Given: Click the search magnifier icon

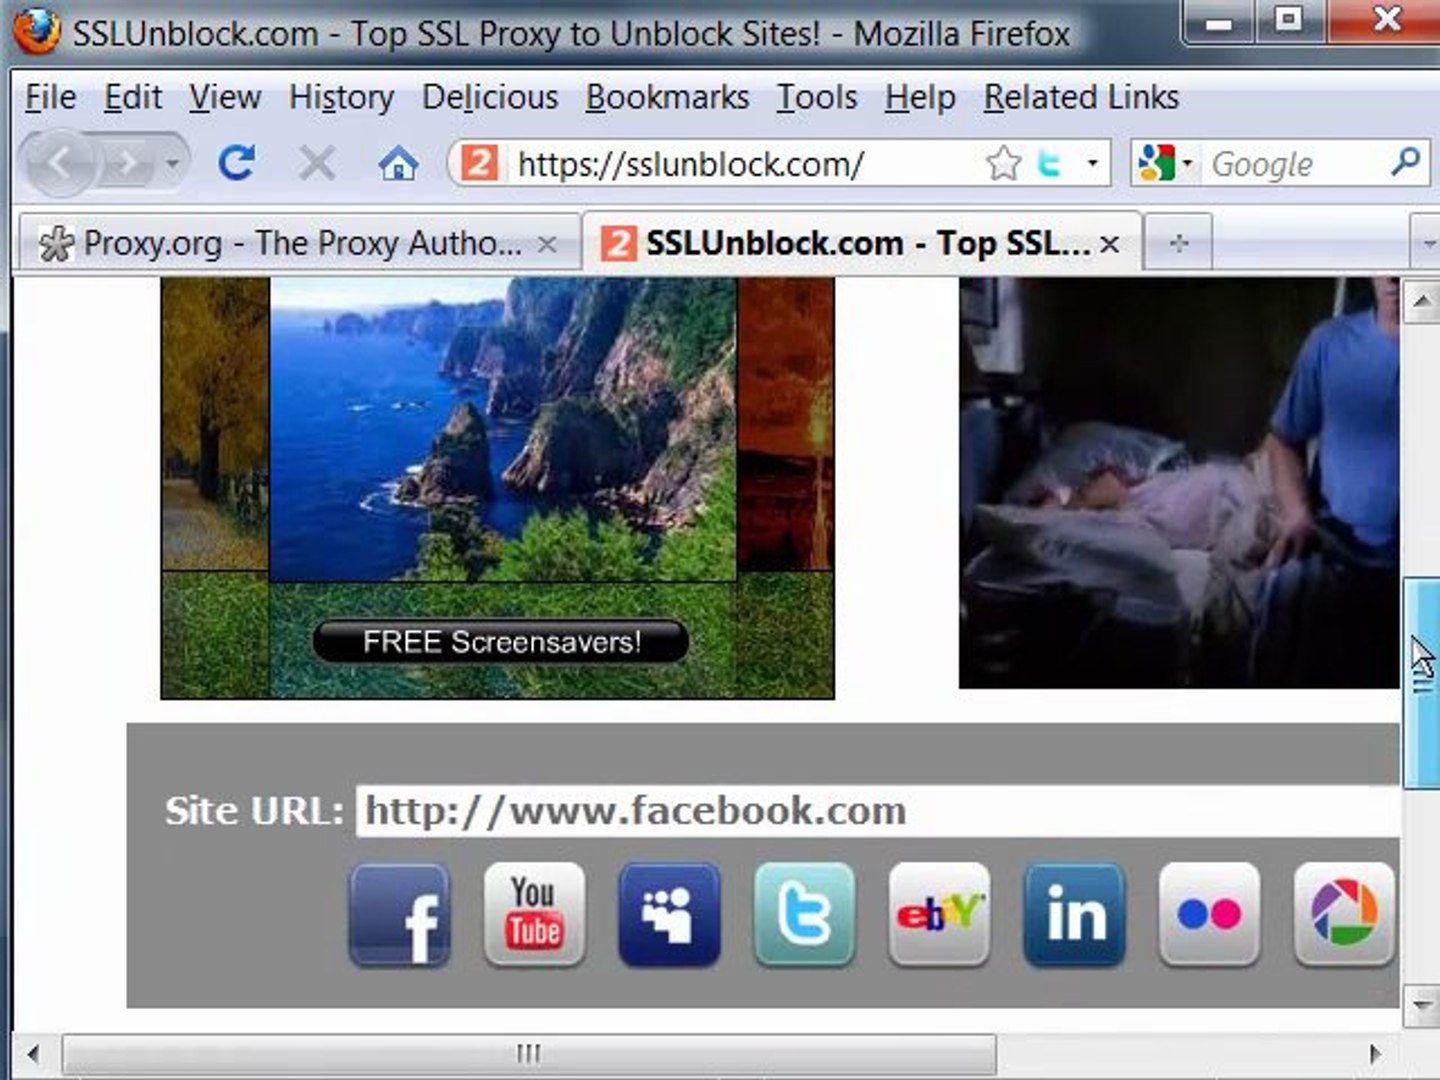Looking at the screenshot, I should [x=1406, y=162].
